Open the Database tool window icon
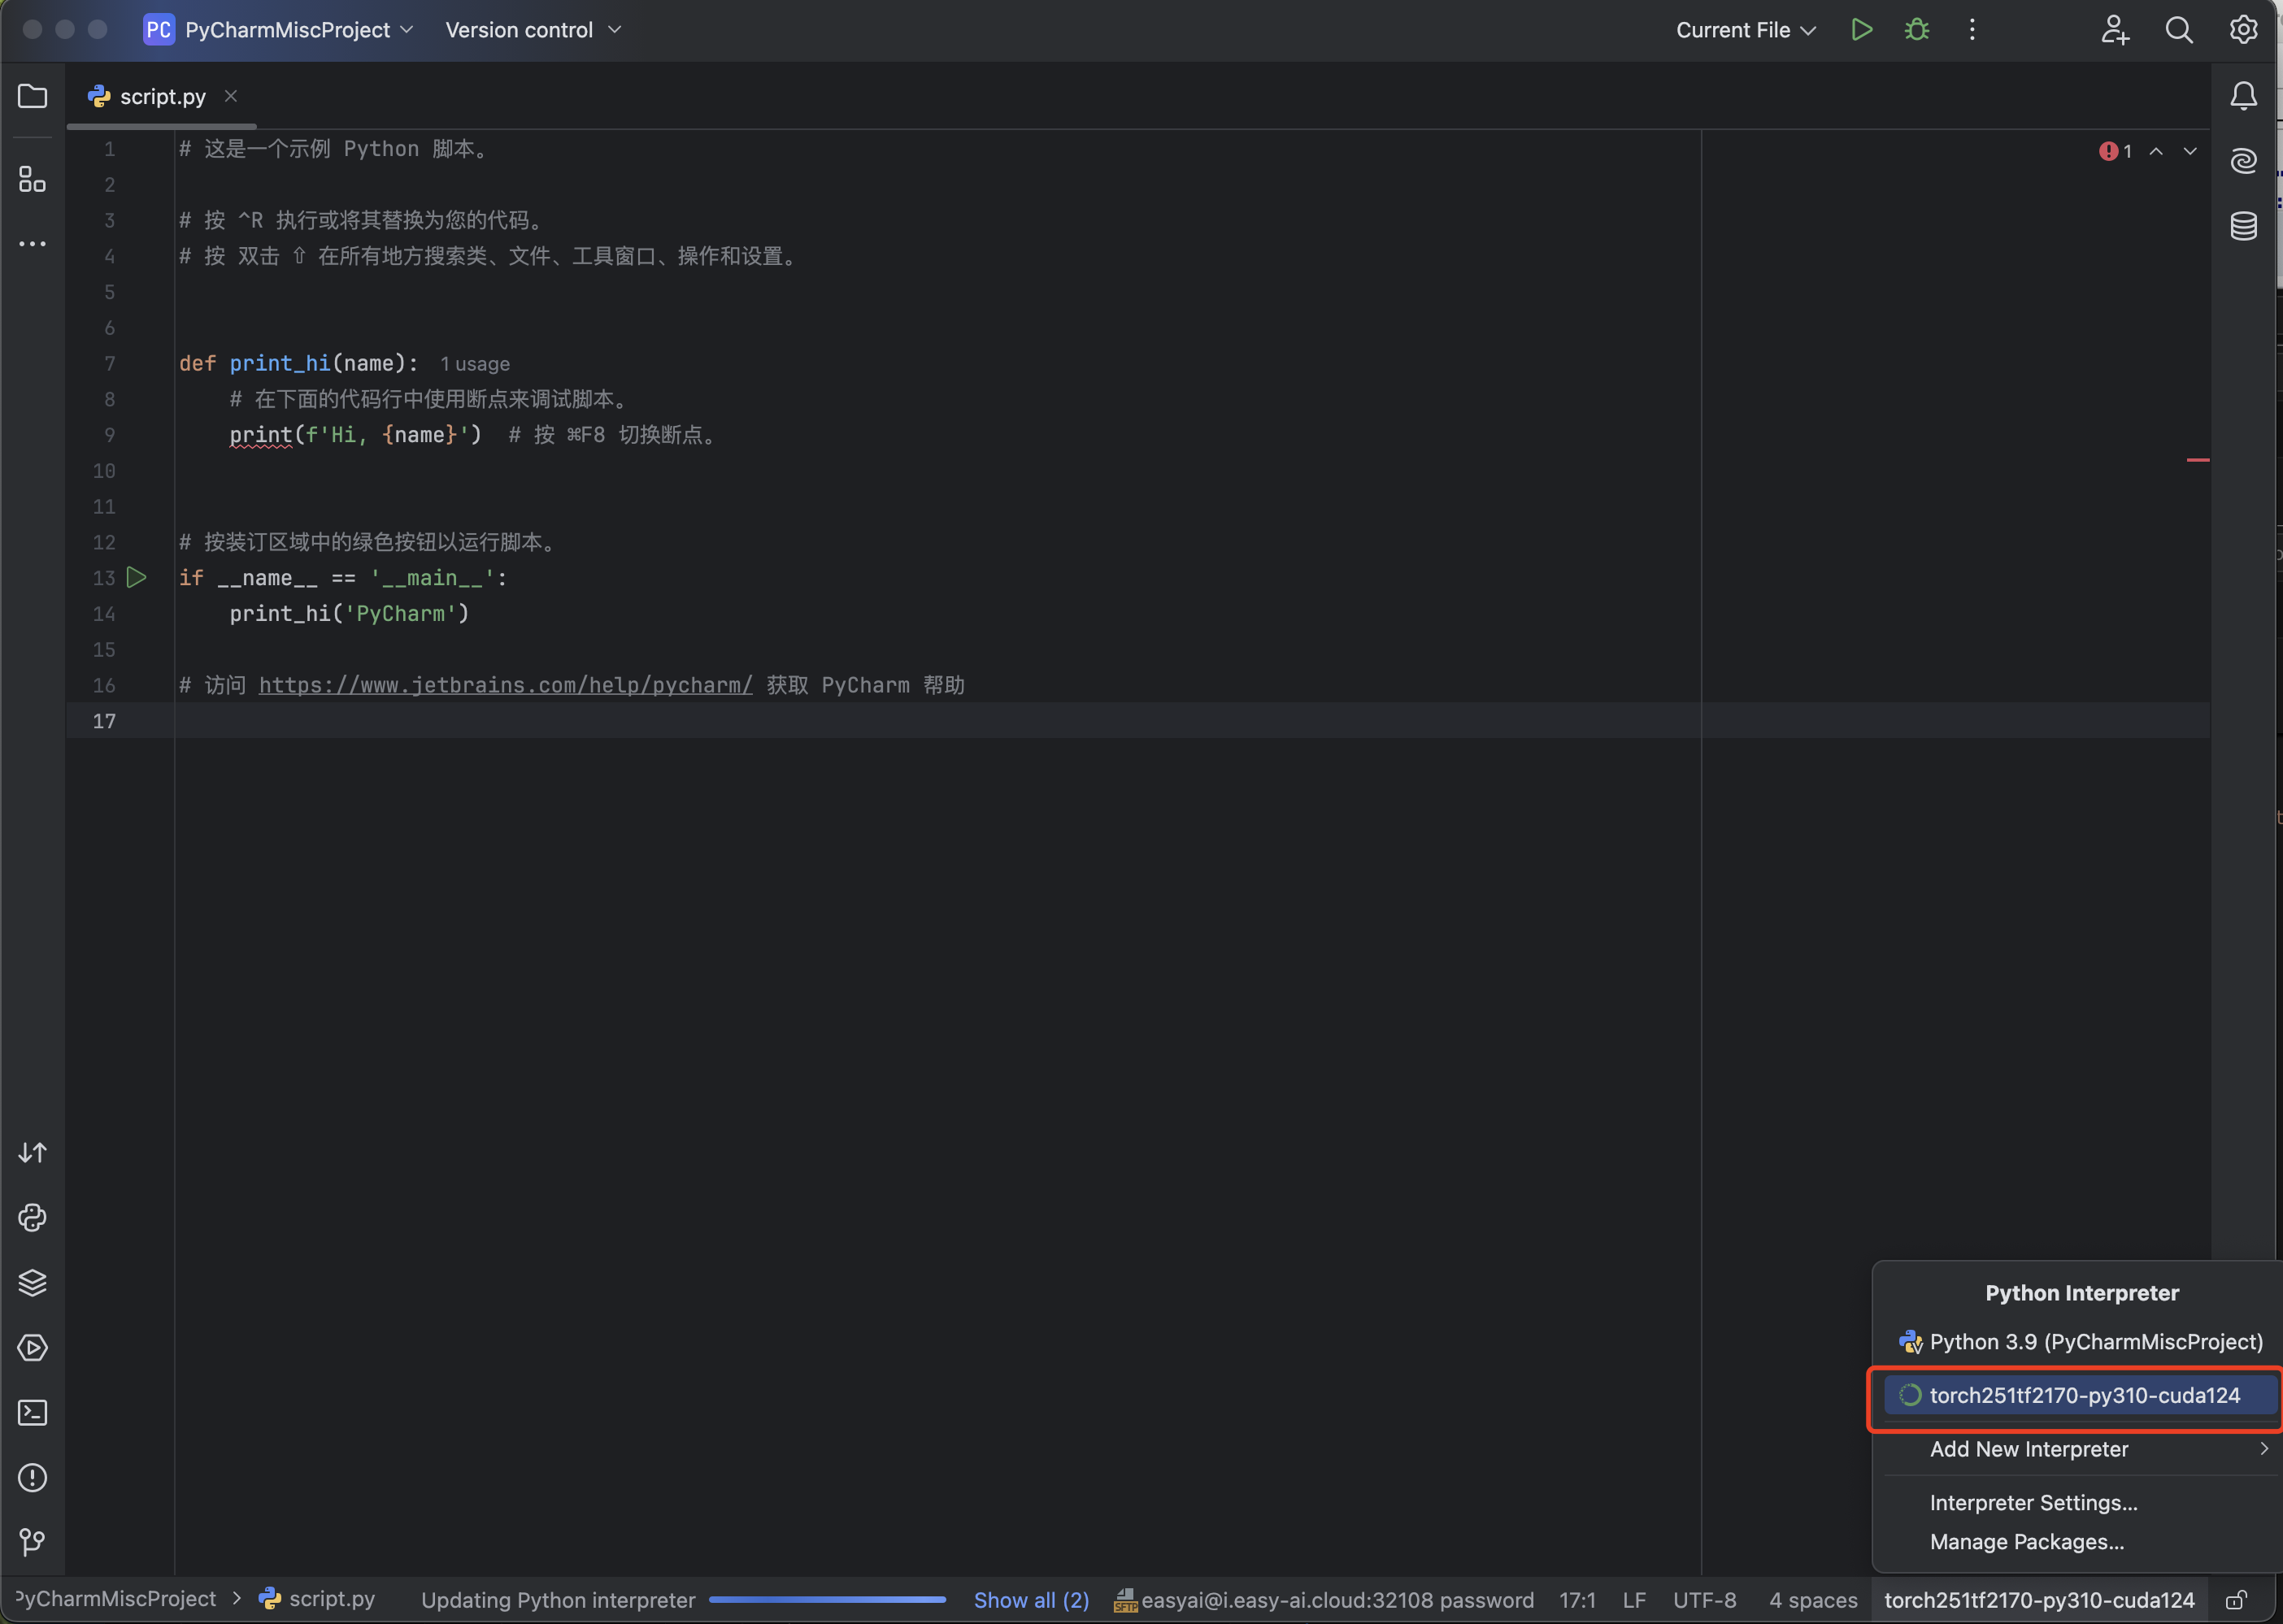2283x1624 pixels. pyautogui.click(x=2244, y=226)
